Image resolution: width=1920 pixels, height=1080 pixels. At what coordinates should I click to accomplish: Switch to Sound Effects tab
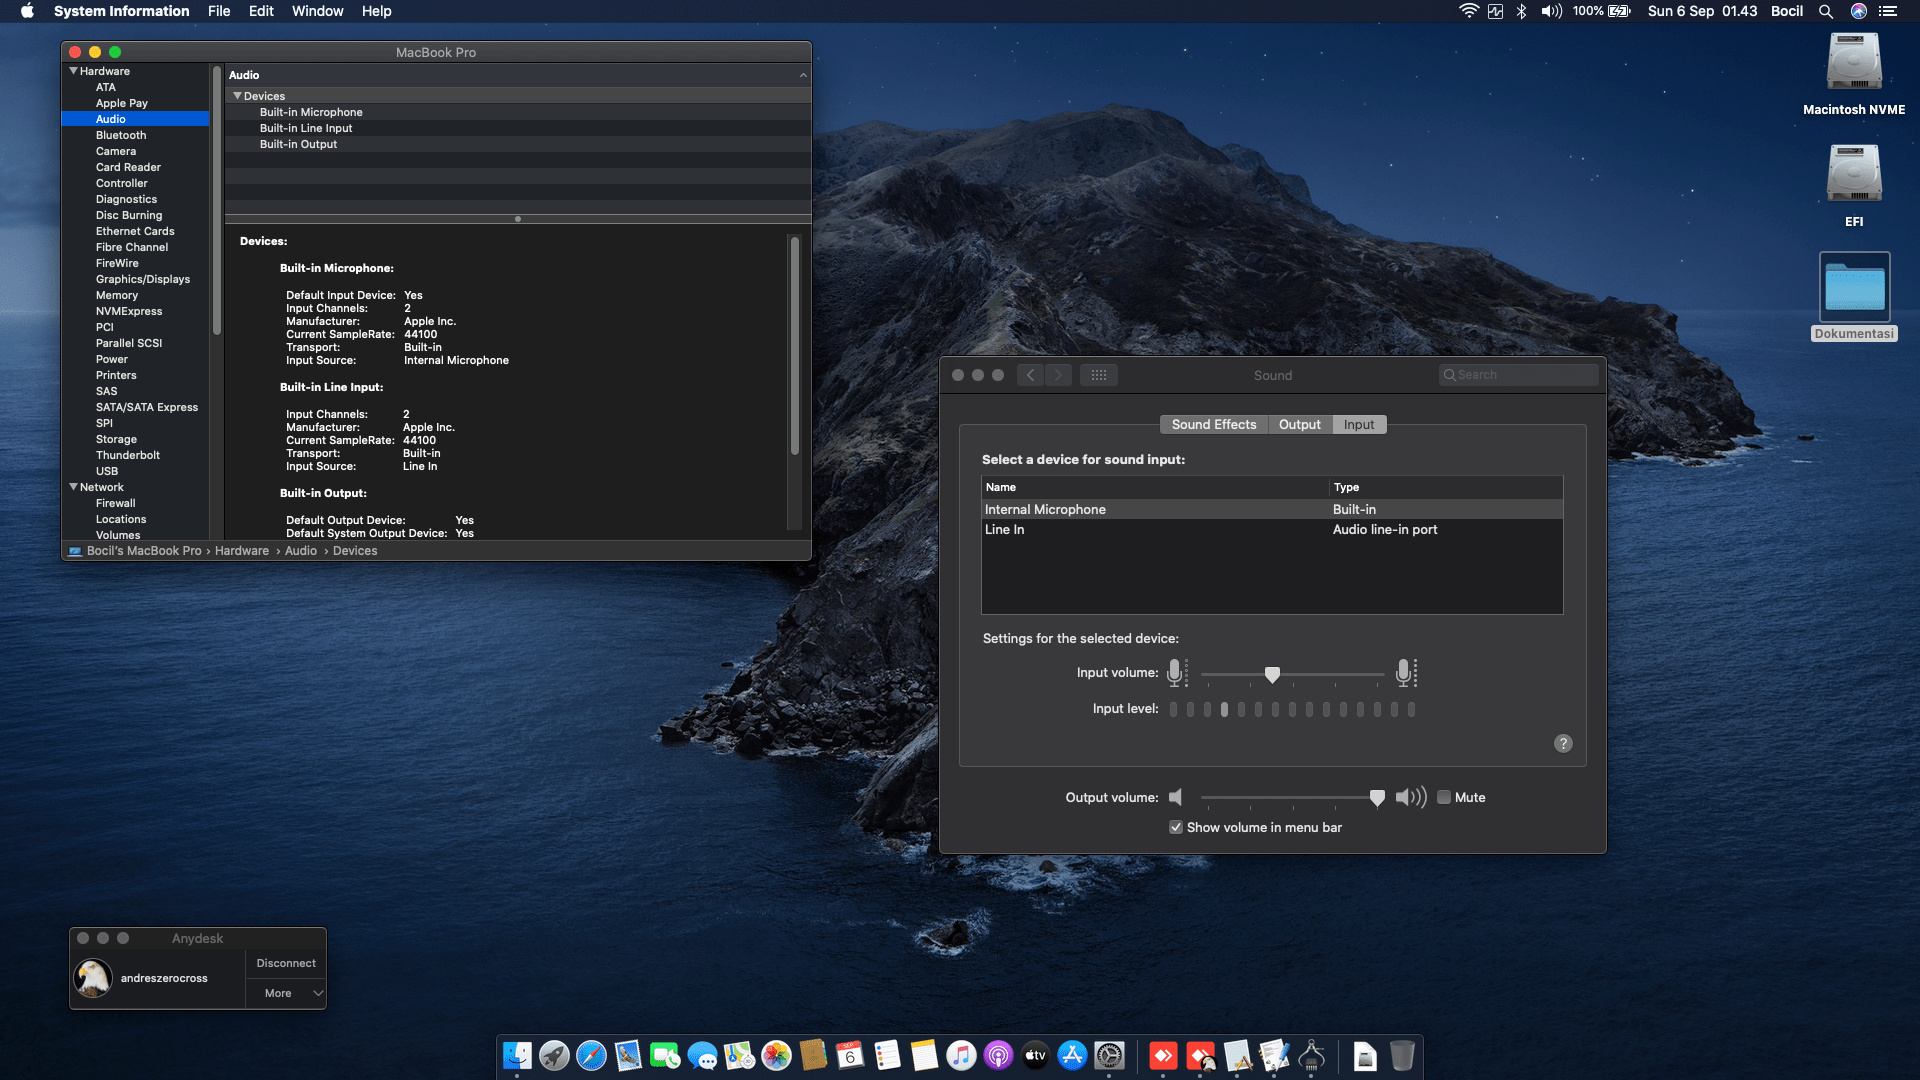pyautogui.click(x=1213, y=424)
